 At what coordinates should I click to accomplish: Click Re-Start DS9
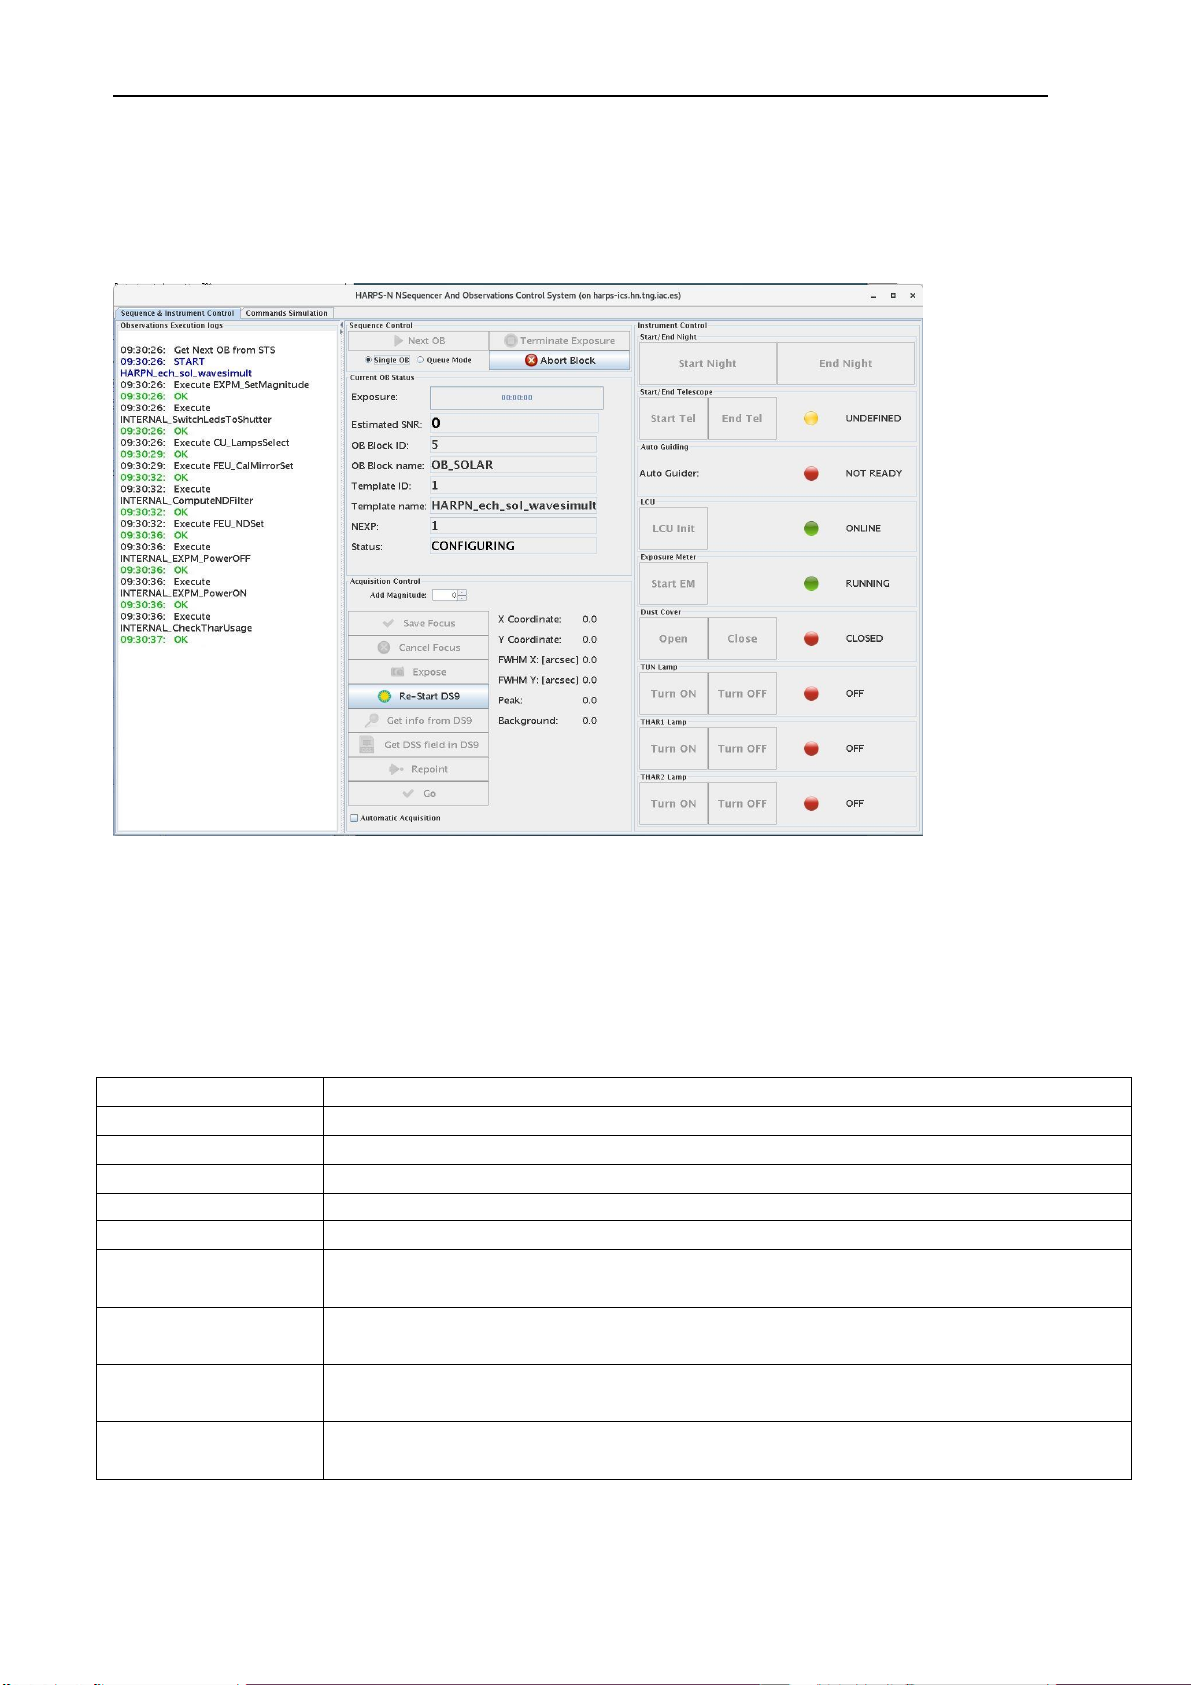pyautogui.click(x=418, y=696)
